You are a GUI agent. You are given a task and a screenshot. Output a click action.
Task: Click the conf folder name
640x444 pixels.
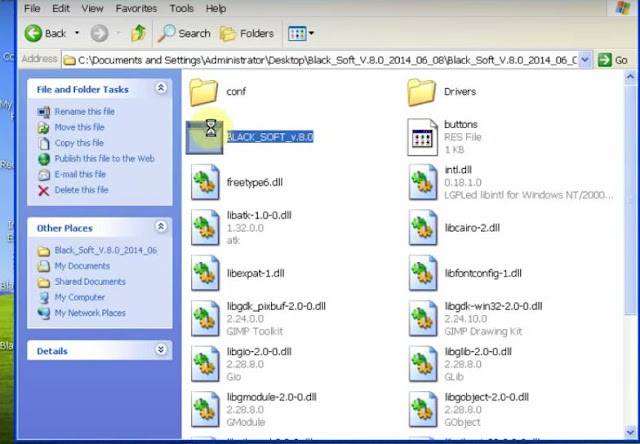pos(236,91)
